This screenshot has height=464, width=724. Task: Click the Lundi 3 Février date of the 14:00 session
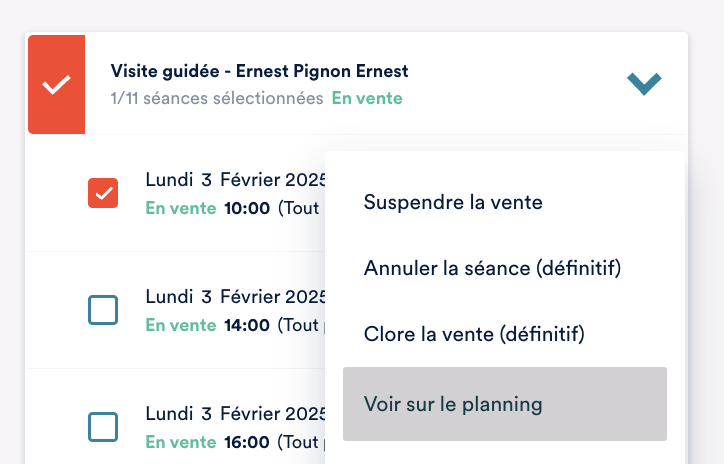[x=230, y=297]
